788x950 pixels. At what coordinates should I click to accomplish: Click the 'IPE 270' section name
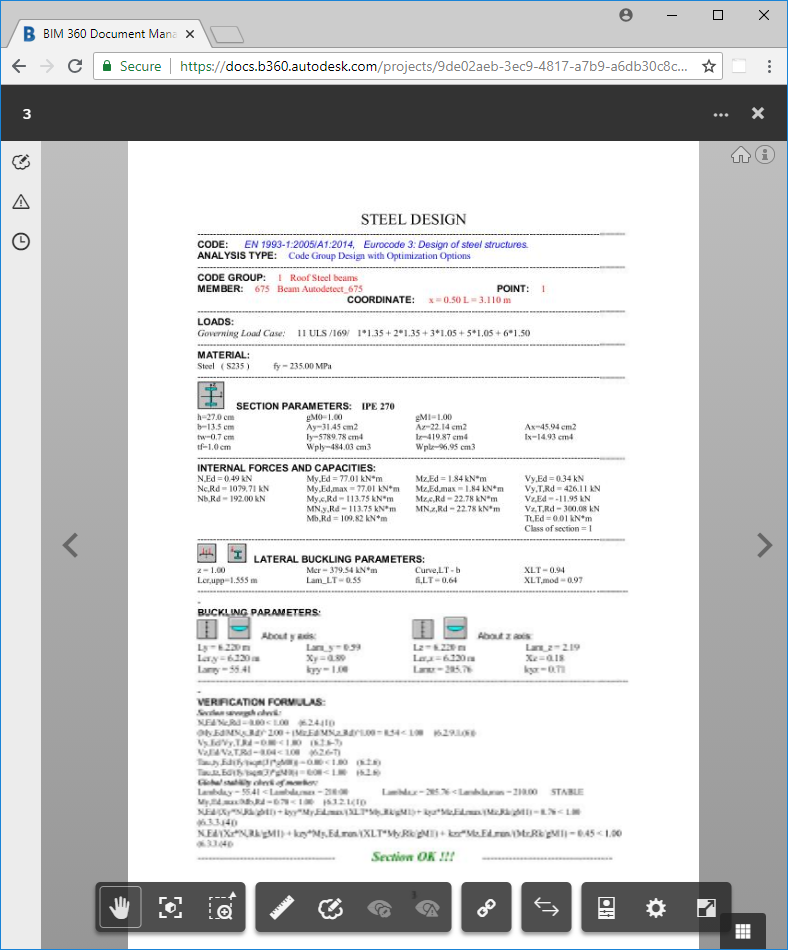378,406
